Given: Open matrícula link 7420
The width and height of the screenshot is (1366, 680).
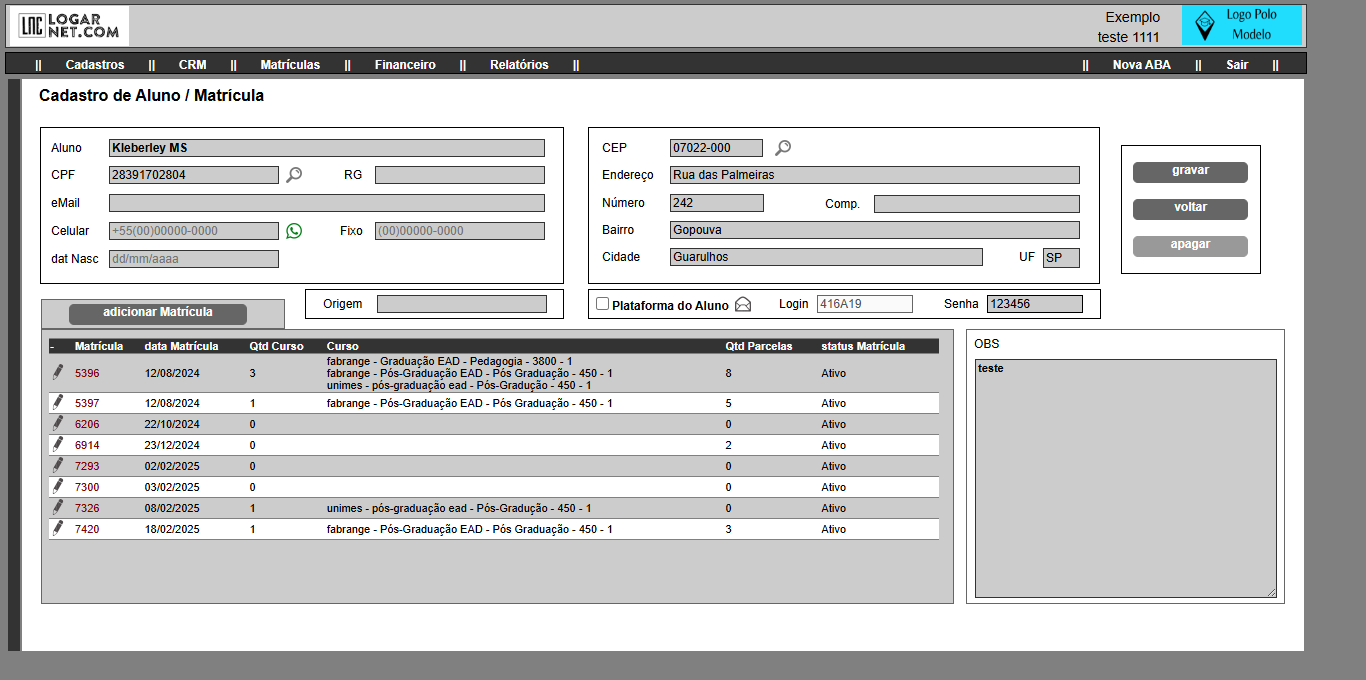Looking at the screenshot, I should point(87,530).
